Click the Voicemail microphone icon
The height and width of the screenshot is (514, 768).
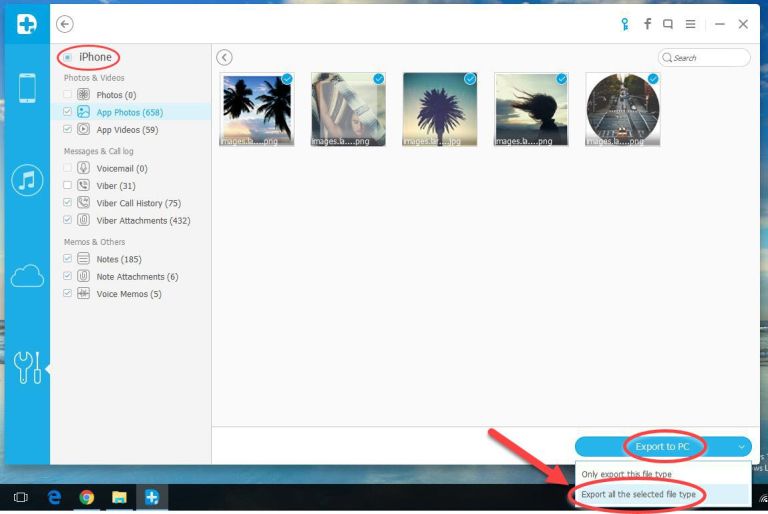coord(83,168)
